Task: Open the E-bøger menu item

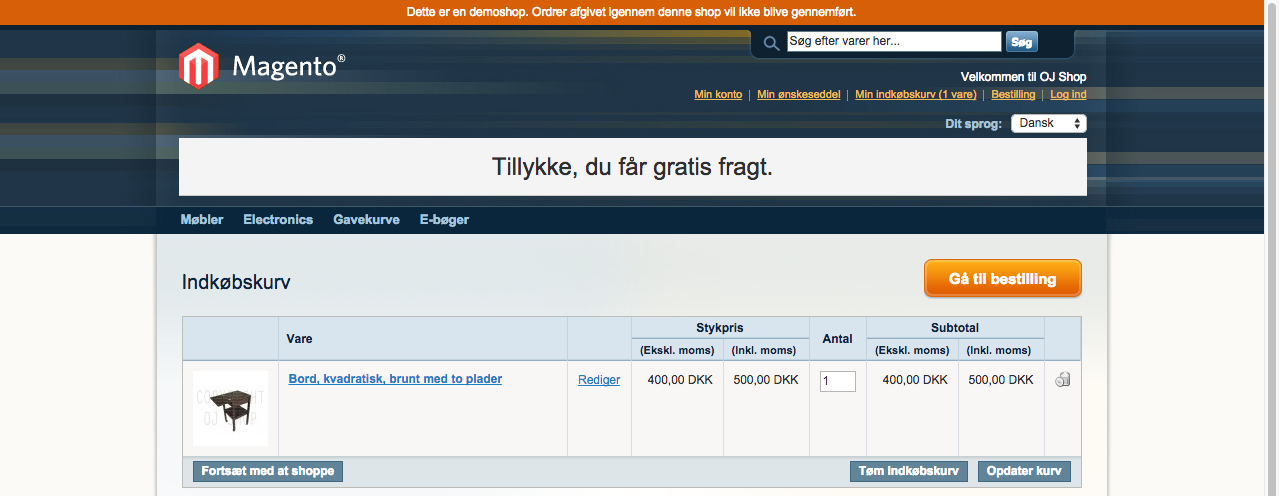Action: (444, 220)
